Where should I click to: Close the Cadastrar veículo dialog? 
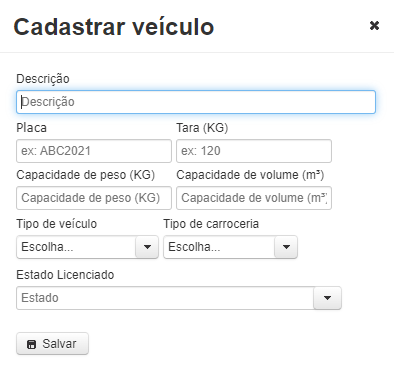pyautogui.click(x=374, y=25)
